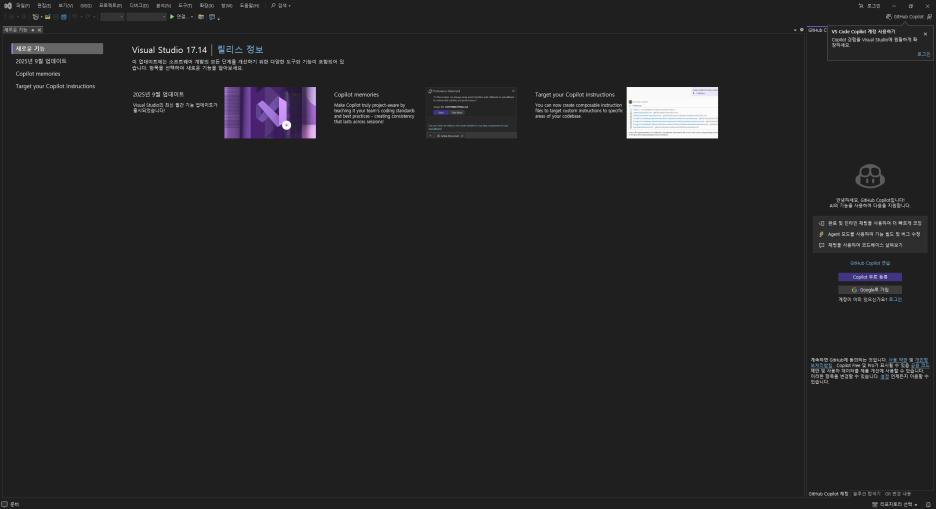Click the 로그인 link below the Google button
This screenshot has height=509, width=936.
coord(895,300)
